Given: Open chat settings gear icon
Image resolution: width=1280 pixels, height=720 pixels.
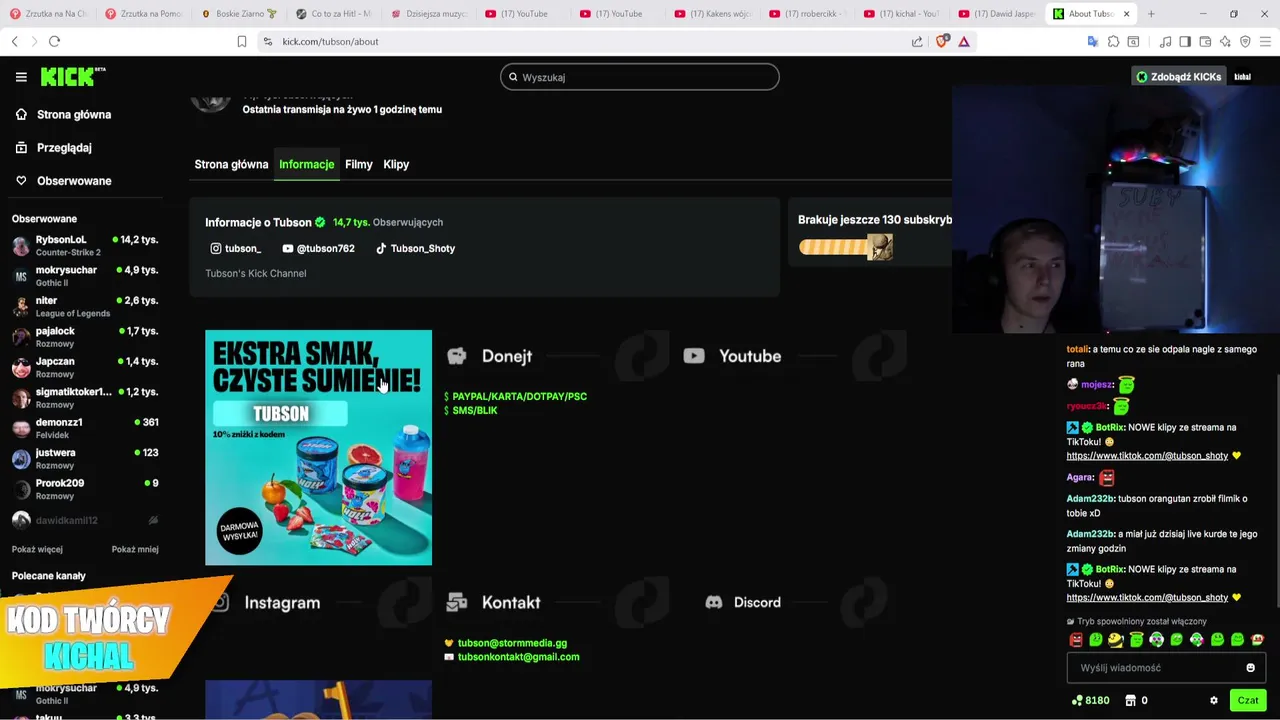Looking at the screenshot, I should (1214, 700).
